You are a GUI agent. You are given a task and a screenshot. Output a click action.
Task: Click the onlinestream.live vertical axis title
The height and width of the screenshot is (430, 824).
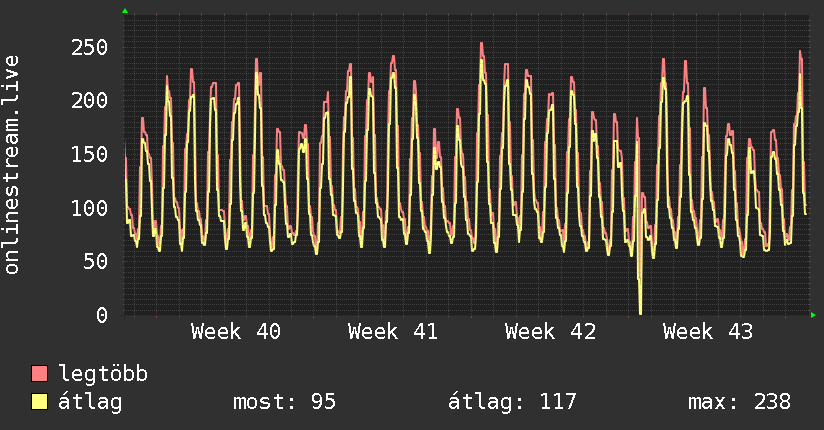tap(12, 165)
